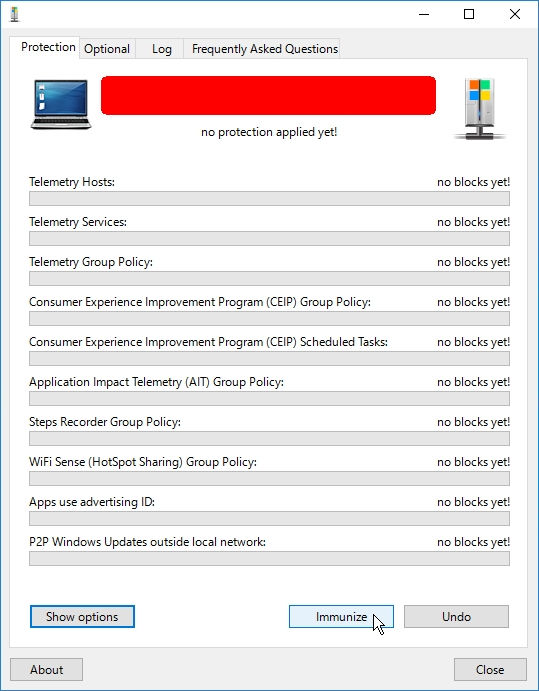
Task: Click 'no protection applied yet!' text
Action: pos(269,132)
